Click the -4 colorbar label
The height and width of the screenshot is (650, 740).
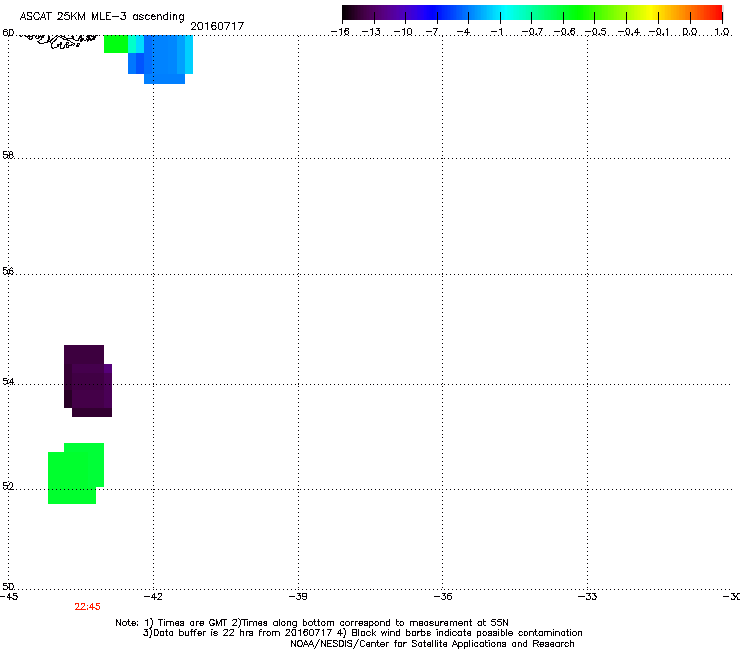pos(465,32)
